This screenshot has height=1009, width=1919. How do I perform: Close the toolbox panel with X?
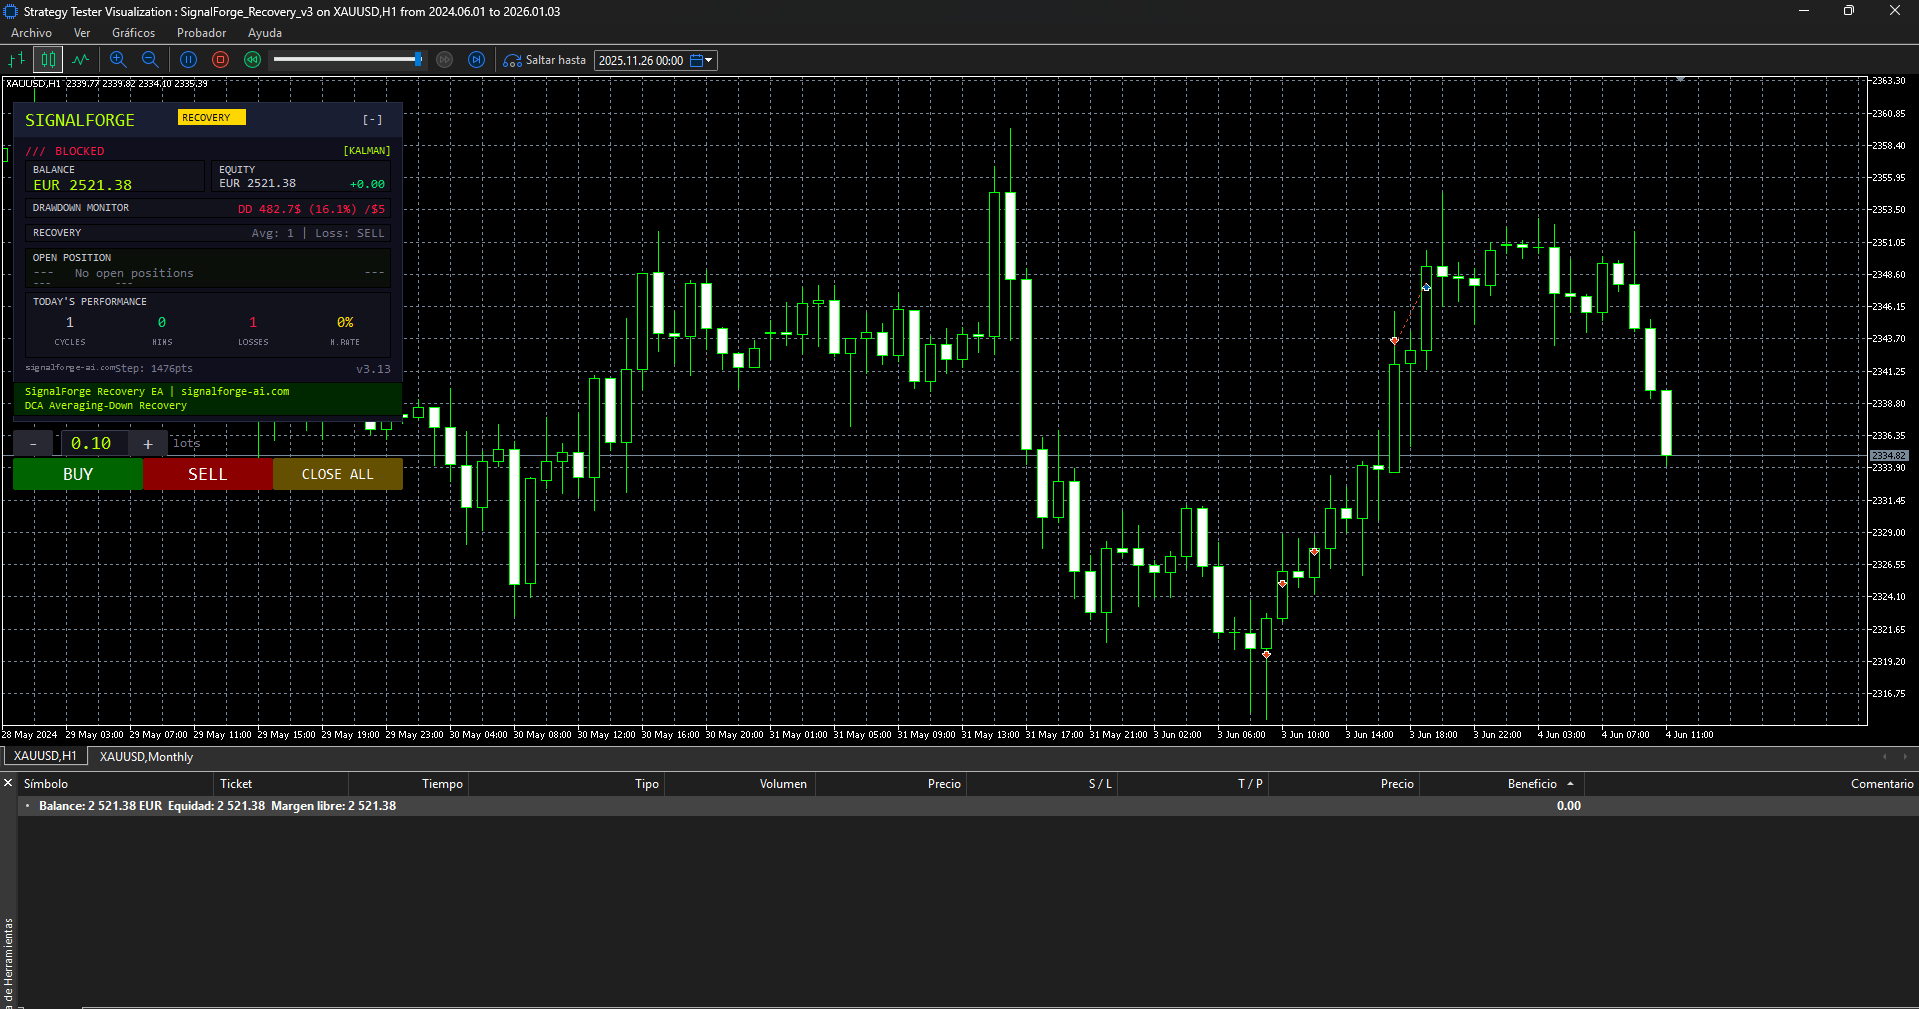click(8, 783)
